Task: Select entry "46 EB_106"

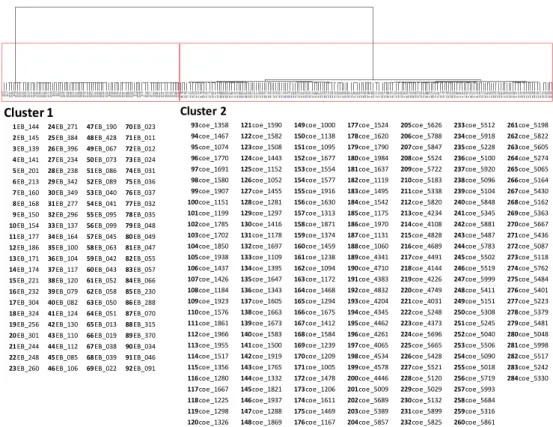Action: pos(63,368)
